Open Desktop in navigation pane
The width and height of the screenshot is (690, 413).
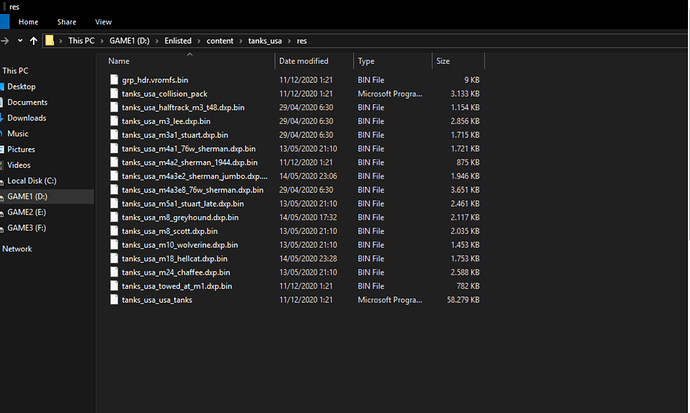[x=21, y=87]
